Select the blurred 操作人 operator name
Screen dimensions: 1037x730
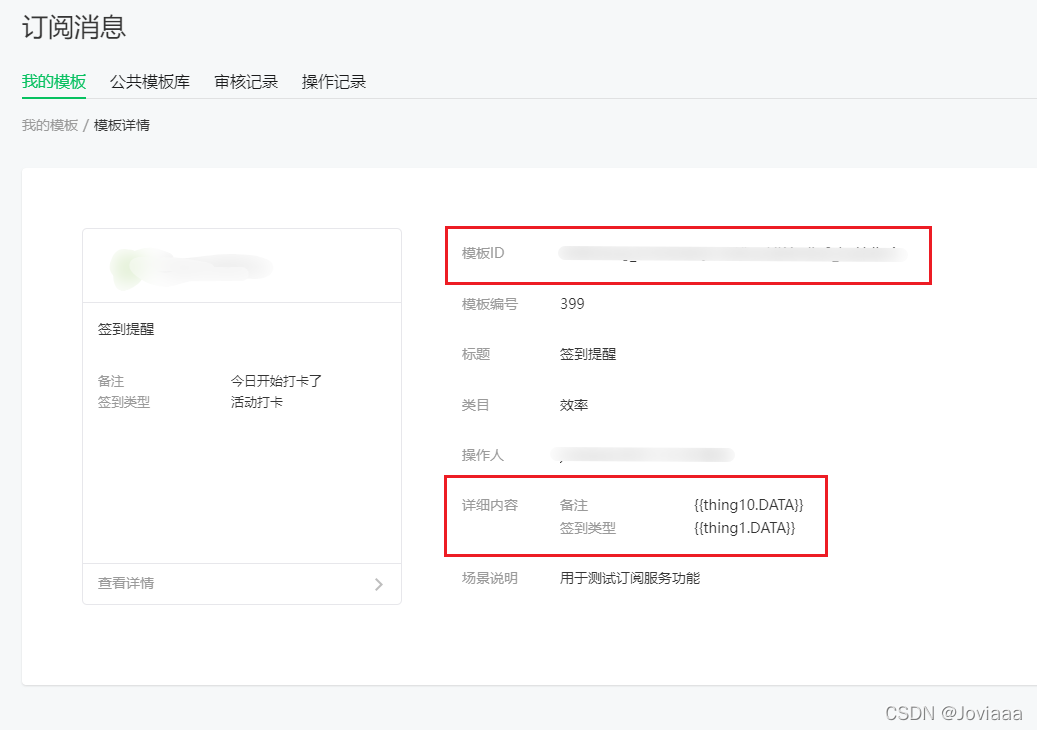[640, 454]
